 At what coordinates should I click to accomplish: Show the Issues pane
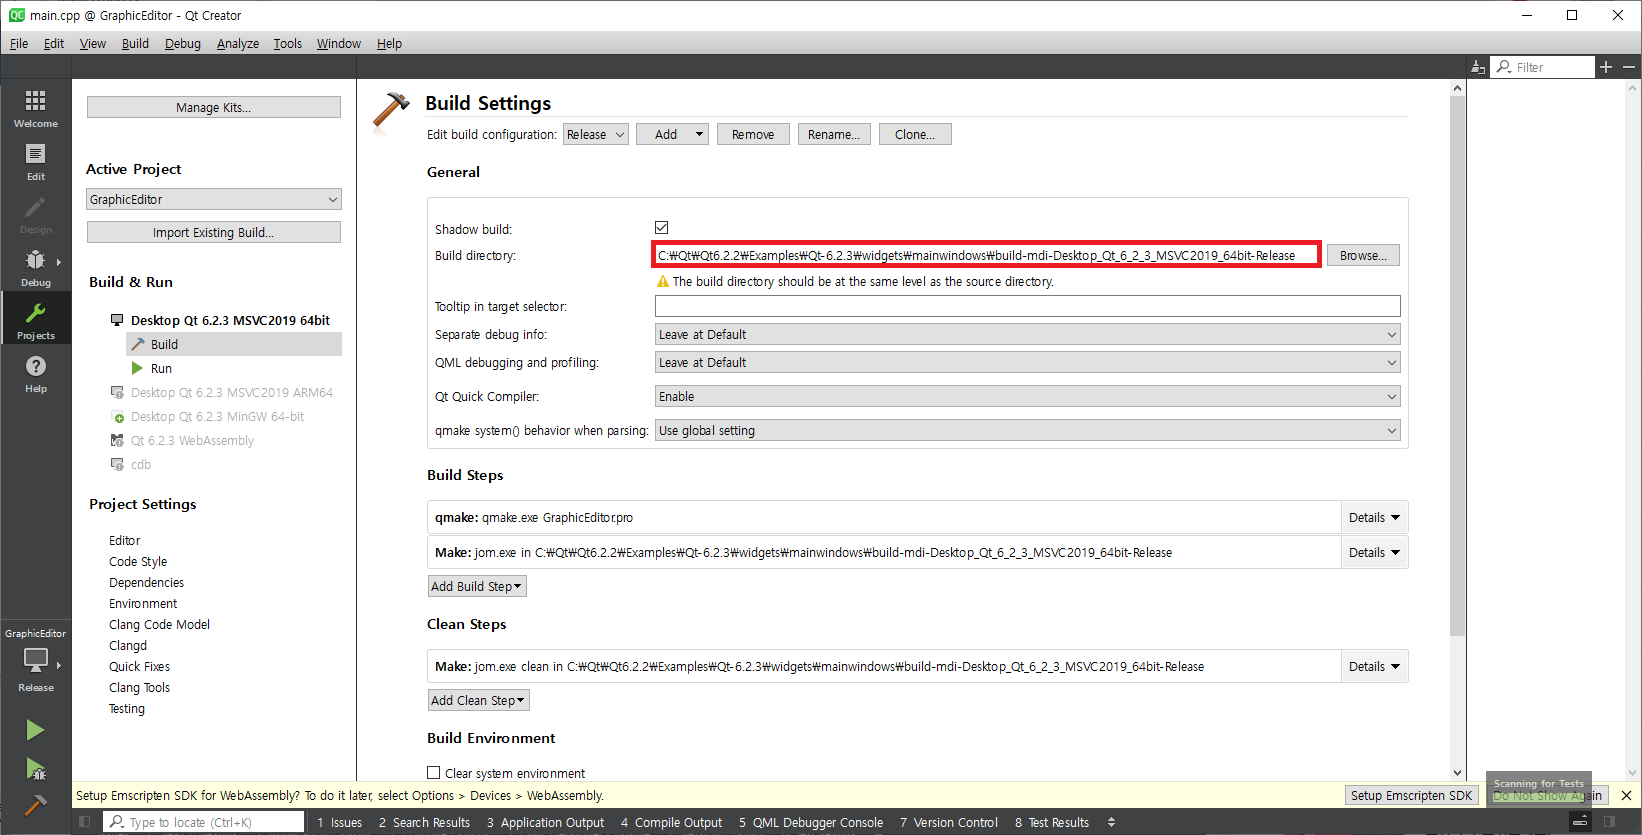click(340, 822)
